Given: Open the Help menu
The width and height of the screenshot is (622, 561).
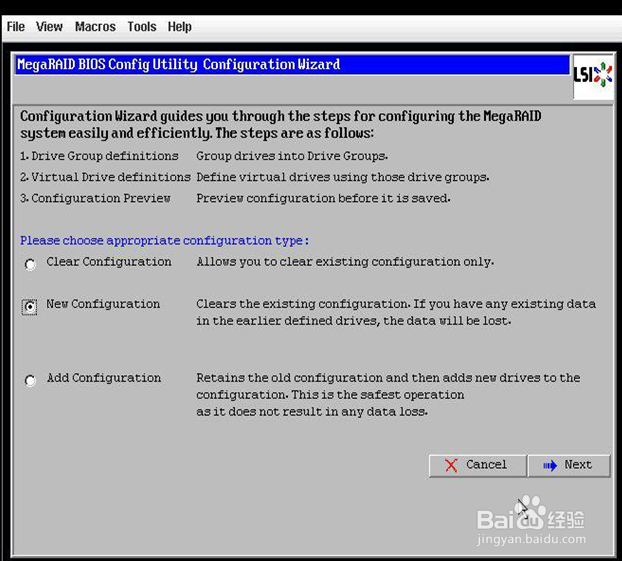Looking at the screenshot, I should point(179,27).
